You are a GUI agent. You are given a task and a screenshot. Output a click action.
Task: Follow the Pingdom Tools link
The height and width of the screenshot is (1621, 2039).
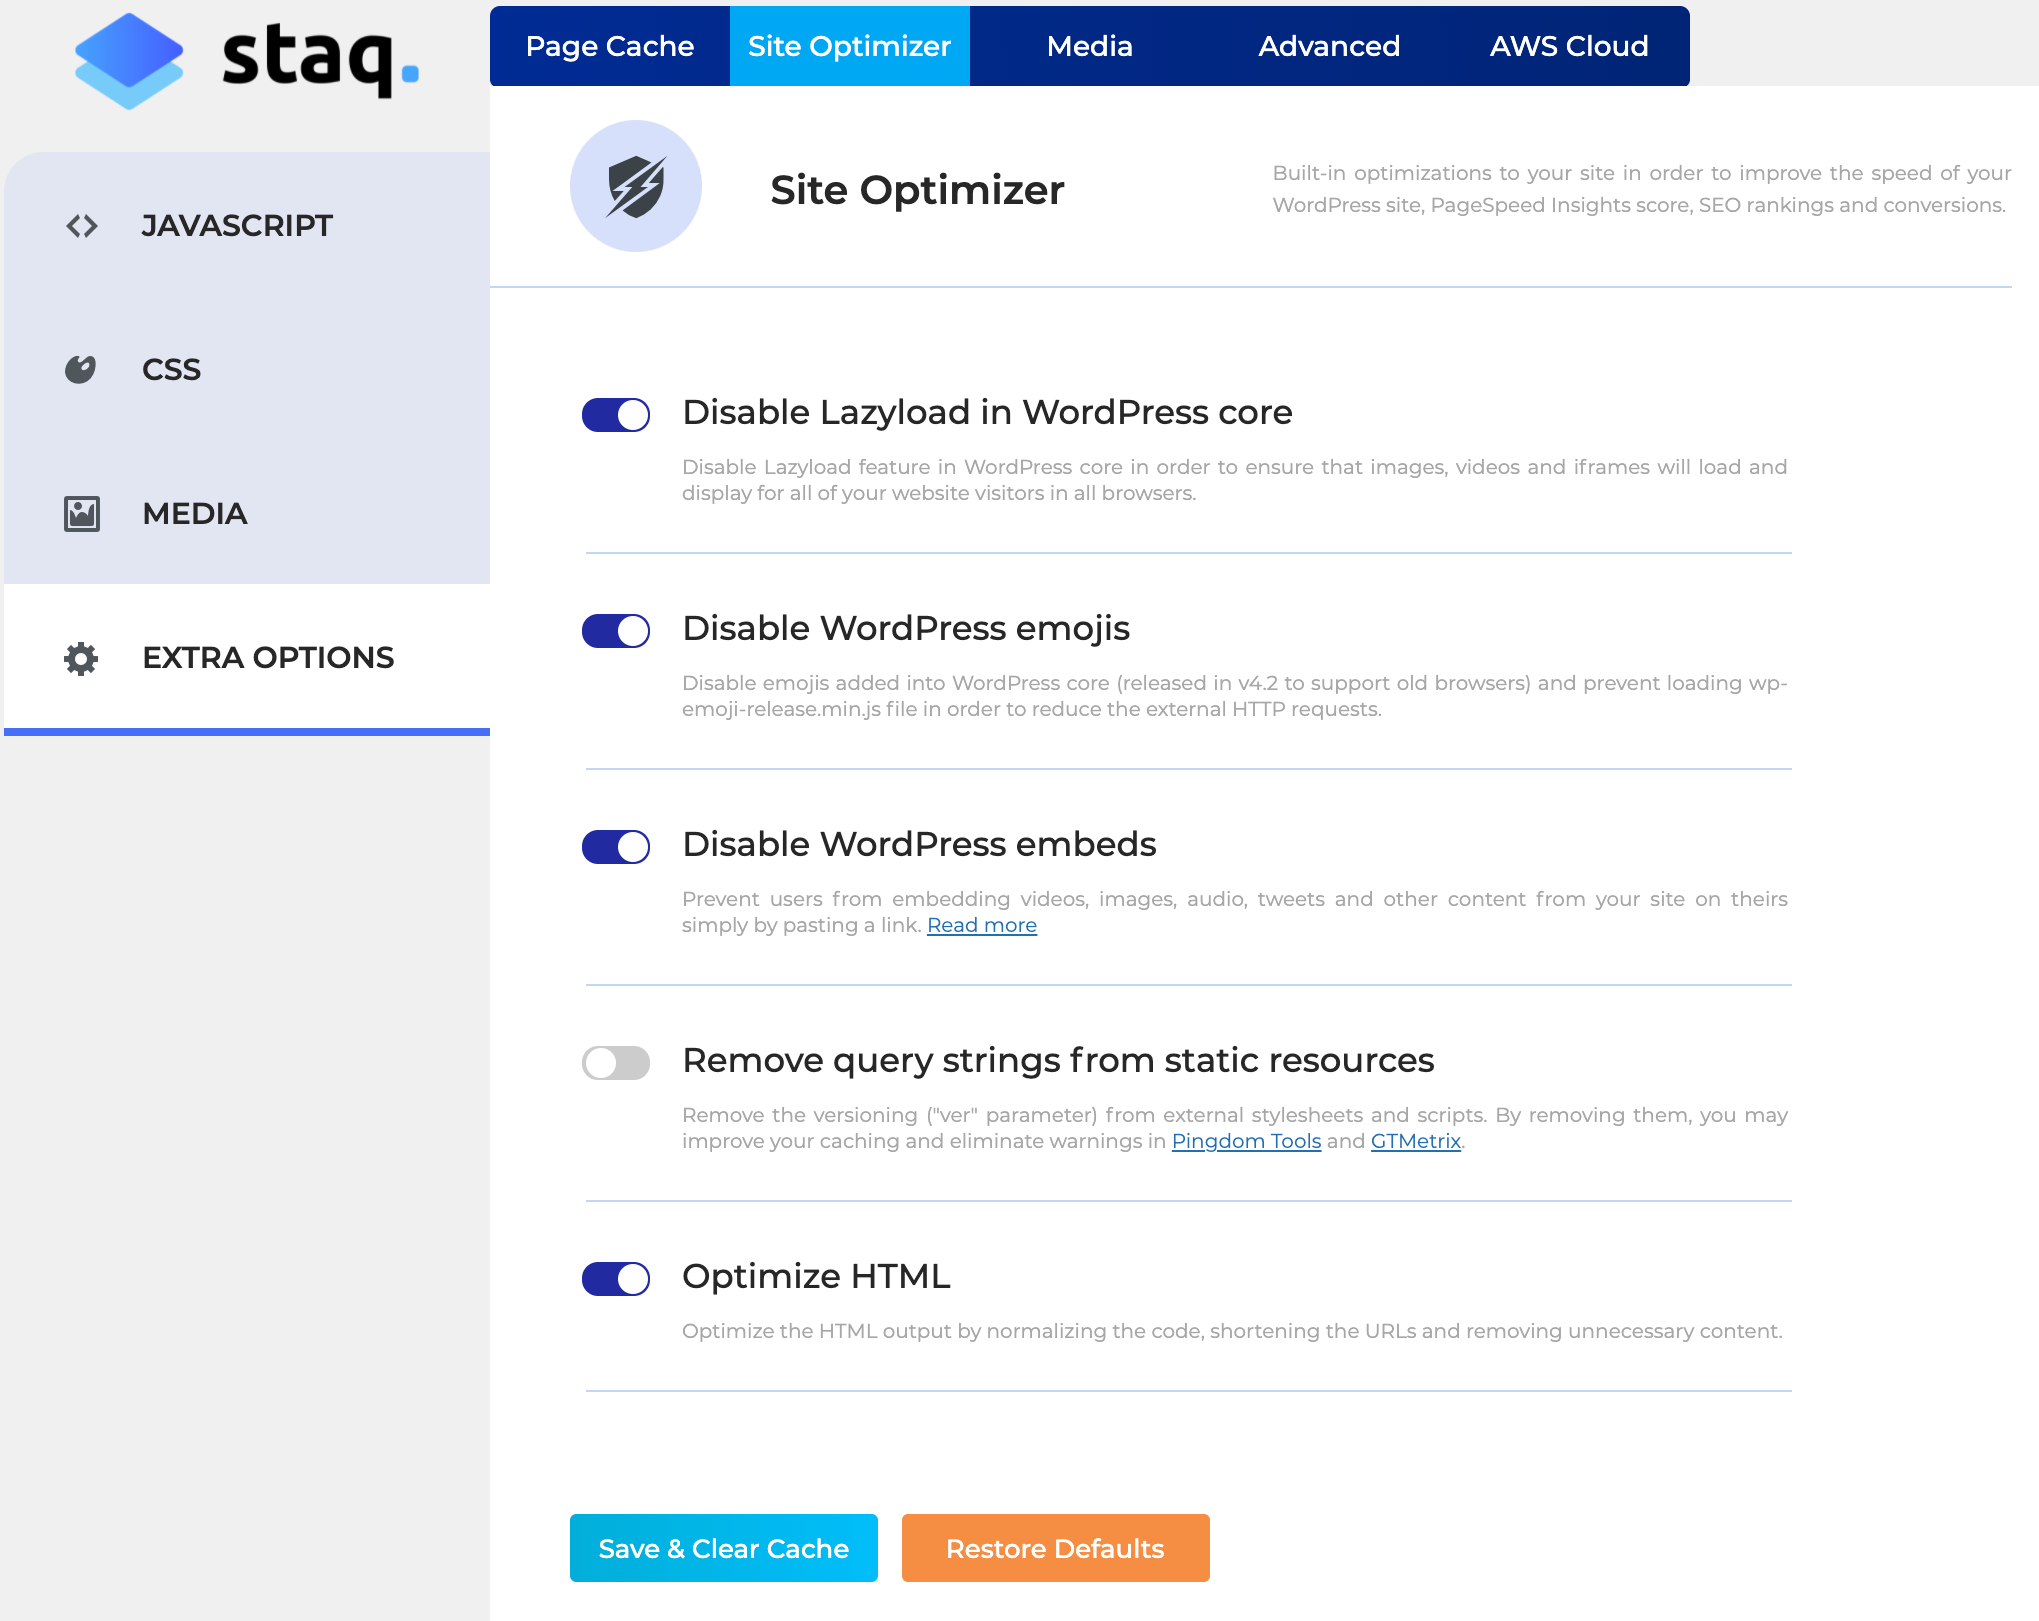pos(1246,1142)
